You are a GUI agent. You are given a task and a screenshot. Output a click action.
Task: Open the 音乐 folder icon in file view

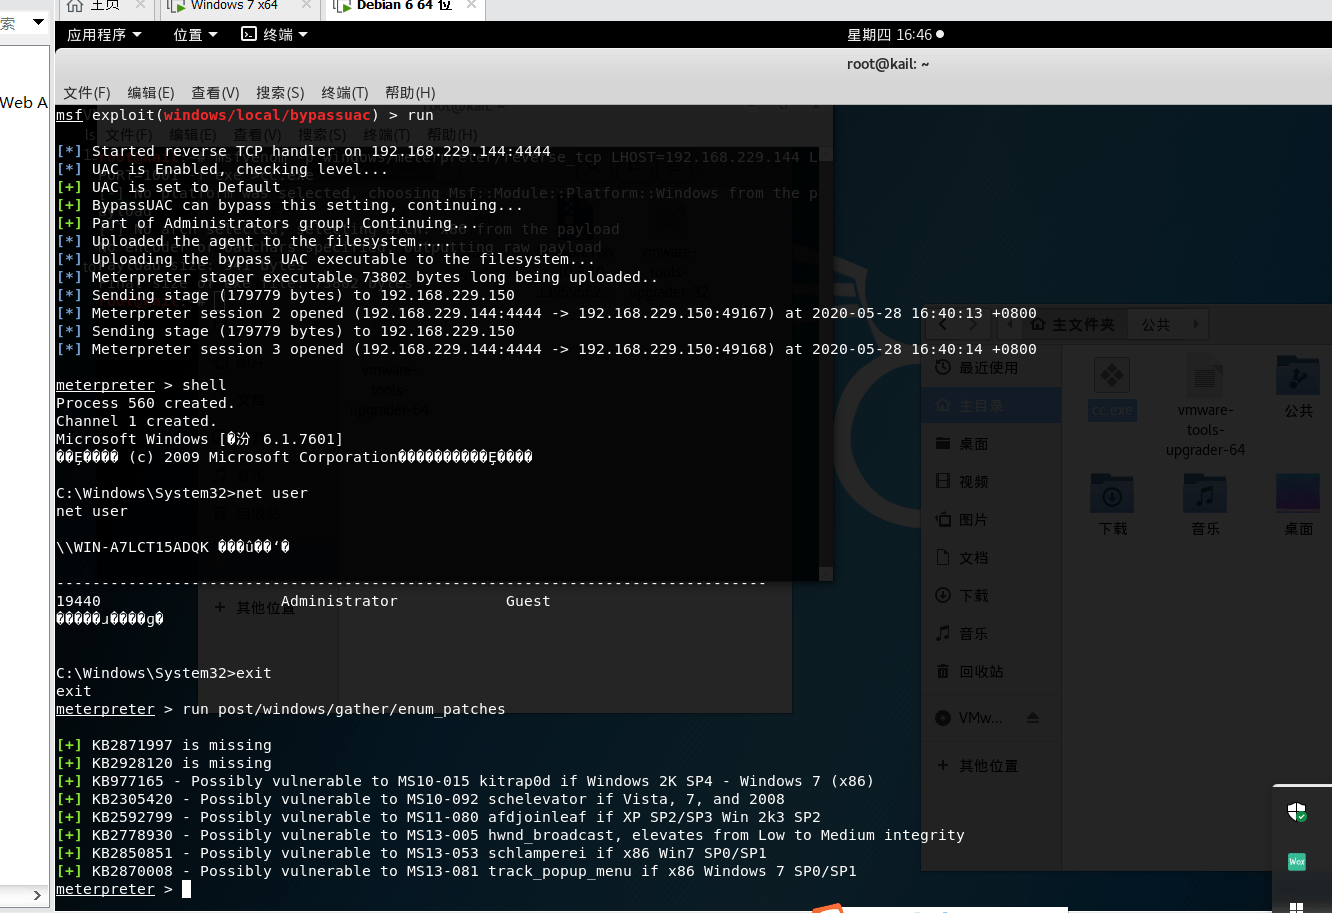[x=1205, y=505]
